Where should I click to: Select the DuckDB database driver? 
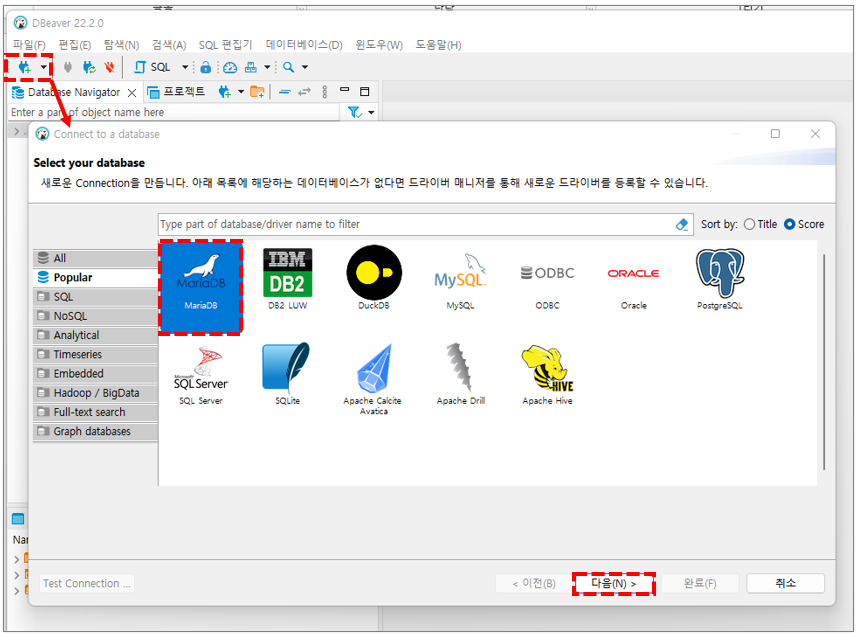tap(374, 279)
